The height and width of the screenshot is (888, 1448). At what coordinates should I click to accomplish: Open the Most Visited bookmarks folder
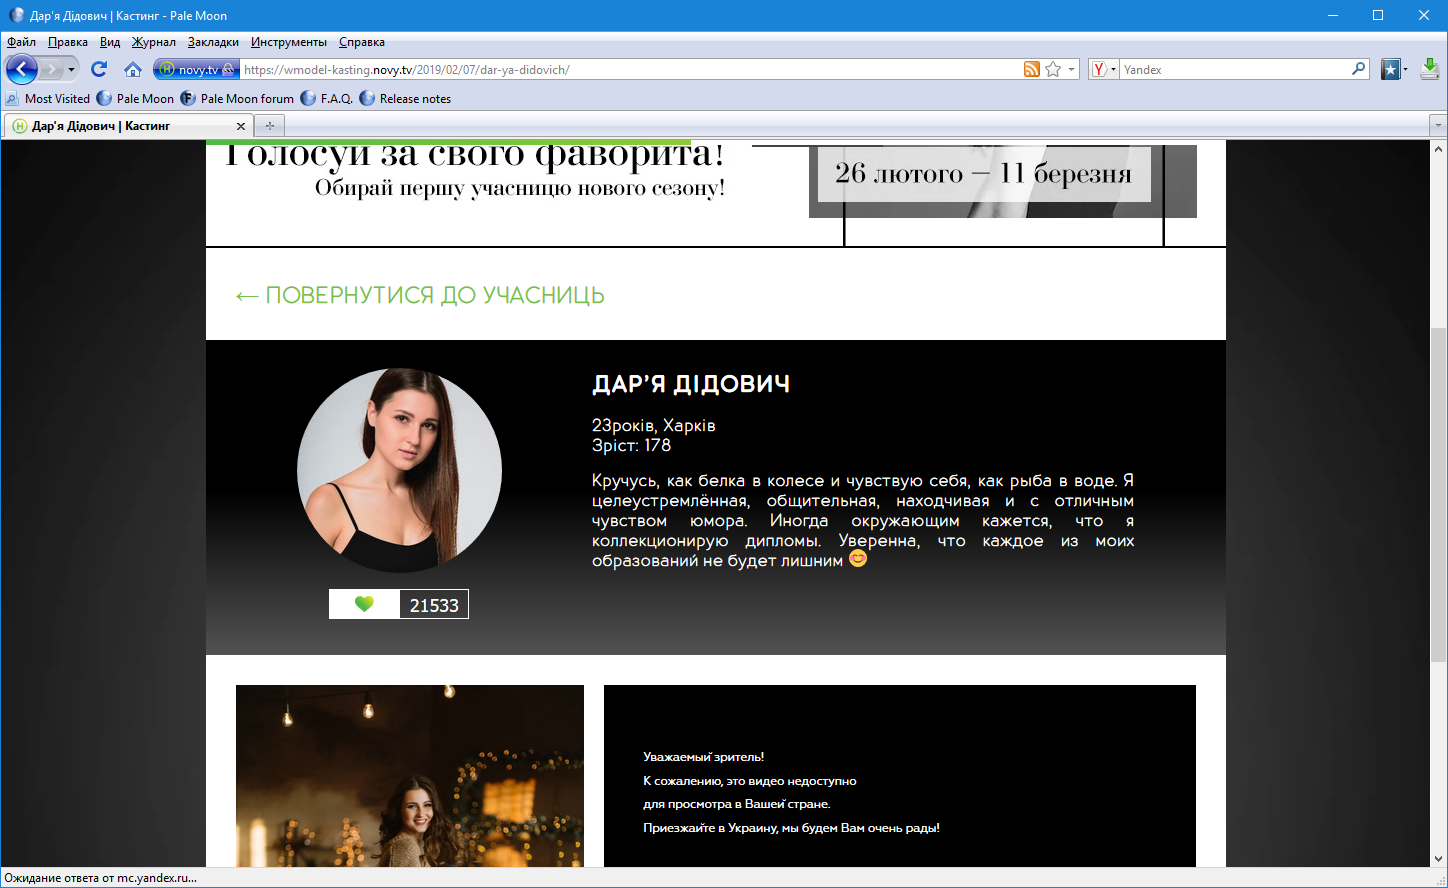pyautogui.click(x=48, y=99)
